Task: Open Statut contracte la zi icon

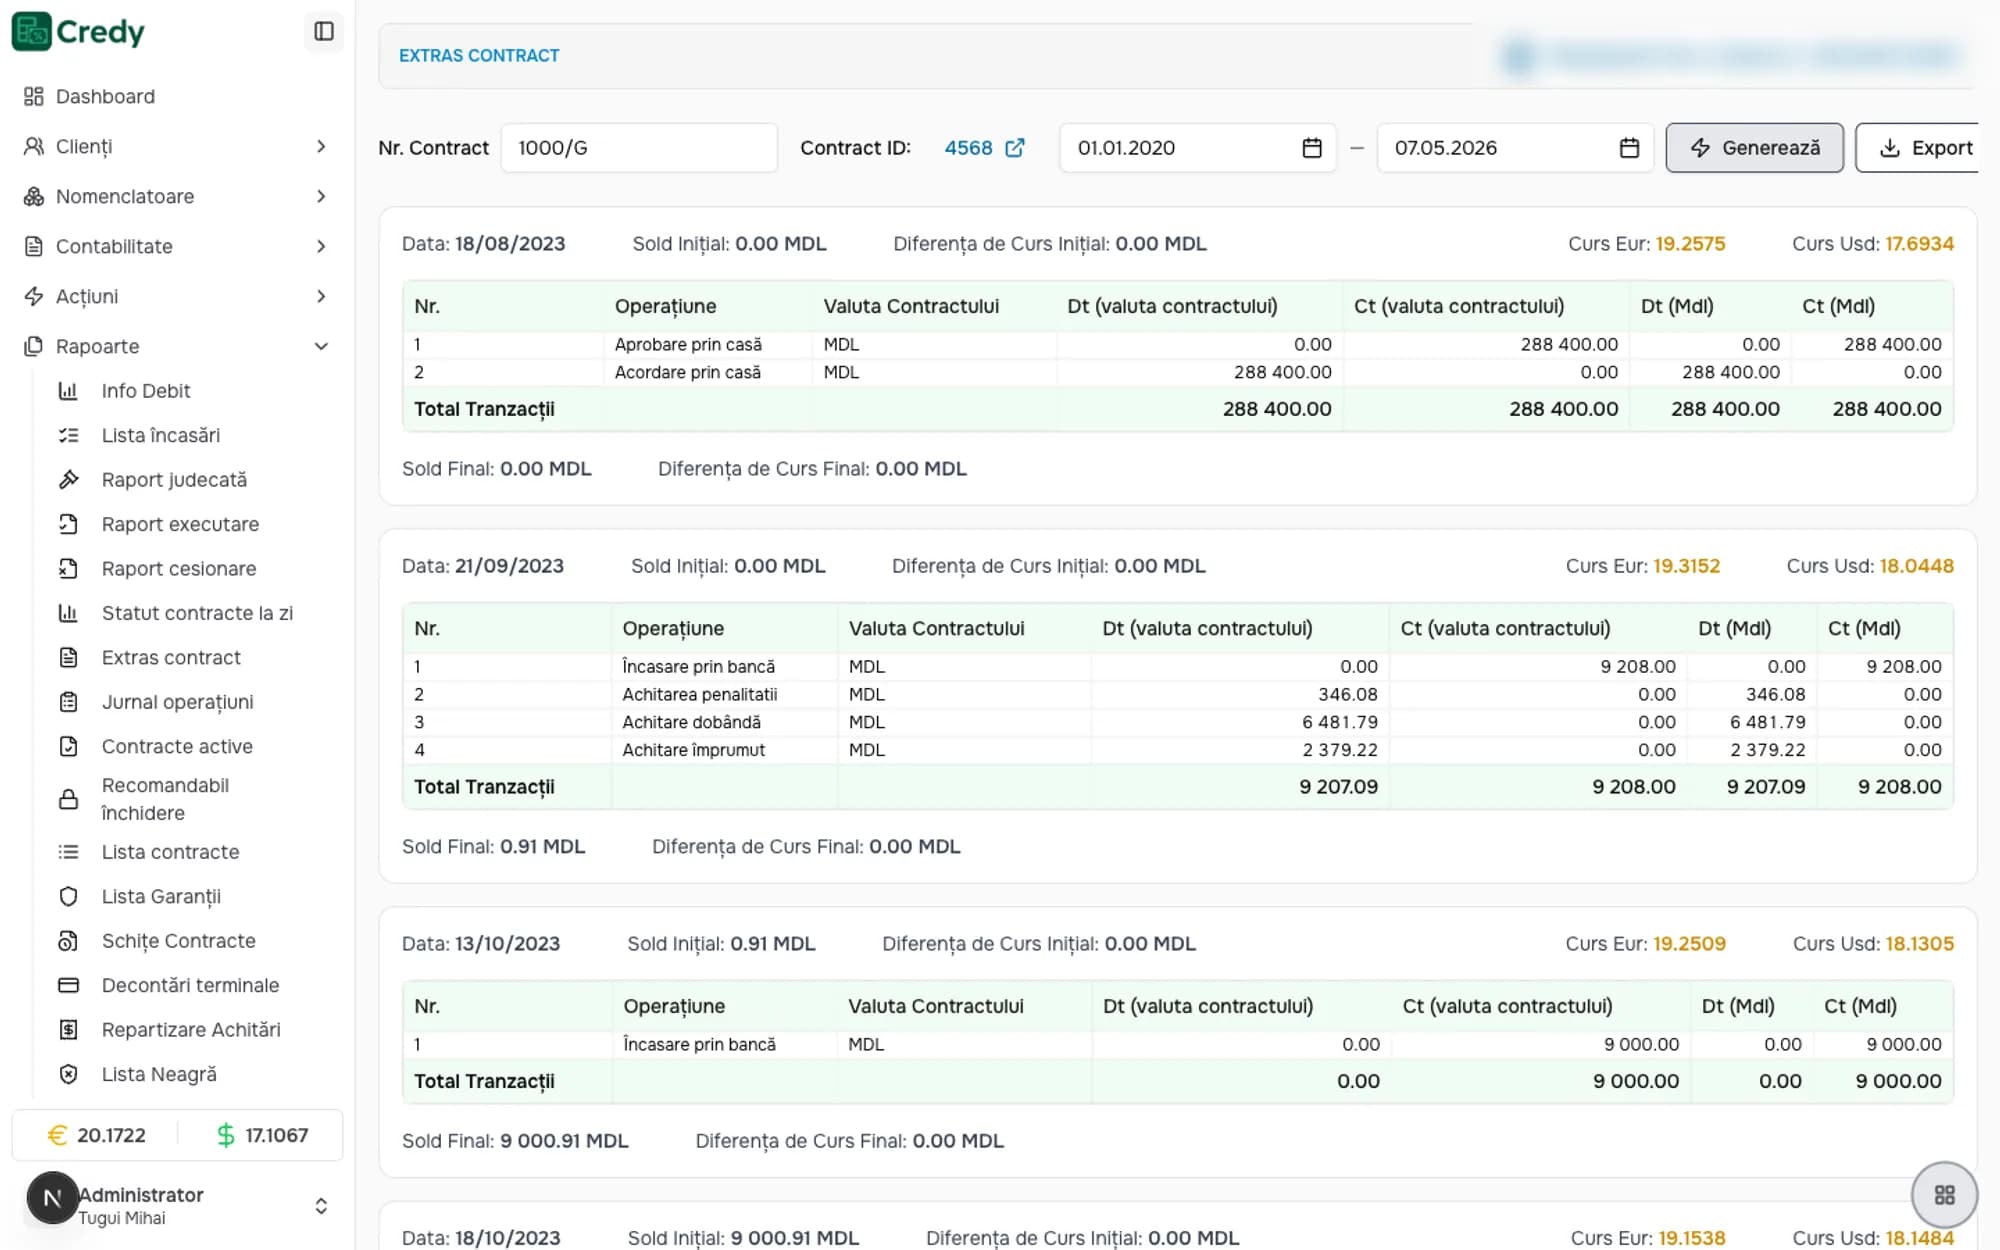Action: click(x=68, y=613)
